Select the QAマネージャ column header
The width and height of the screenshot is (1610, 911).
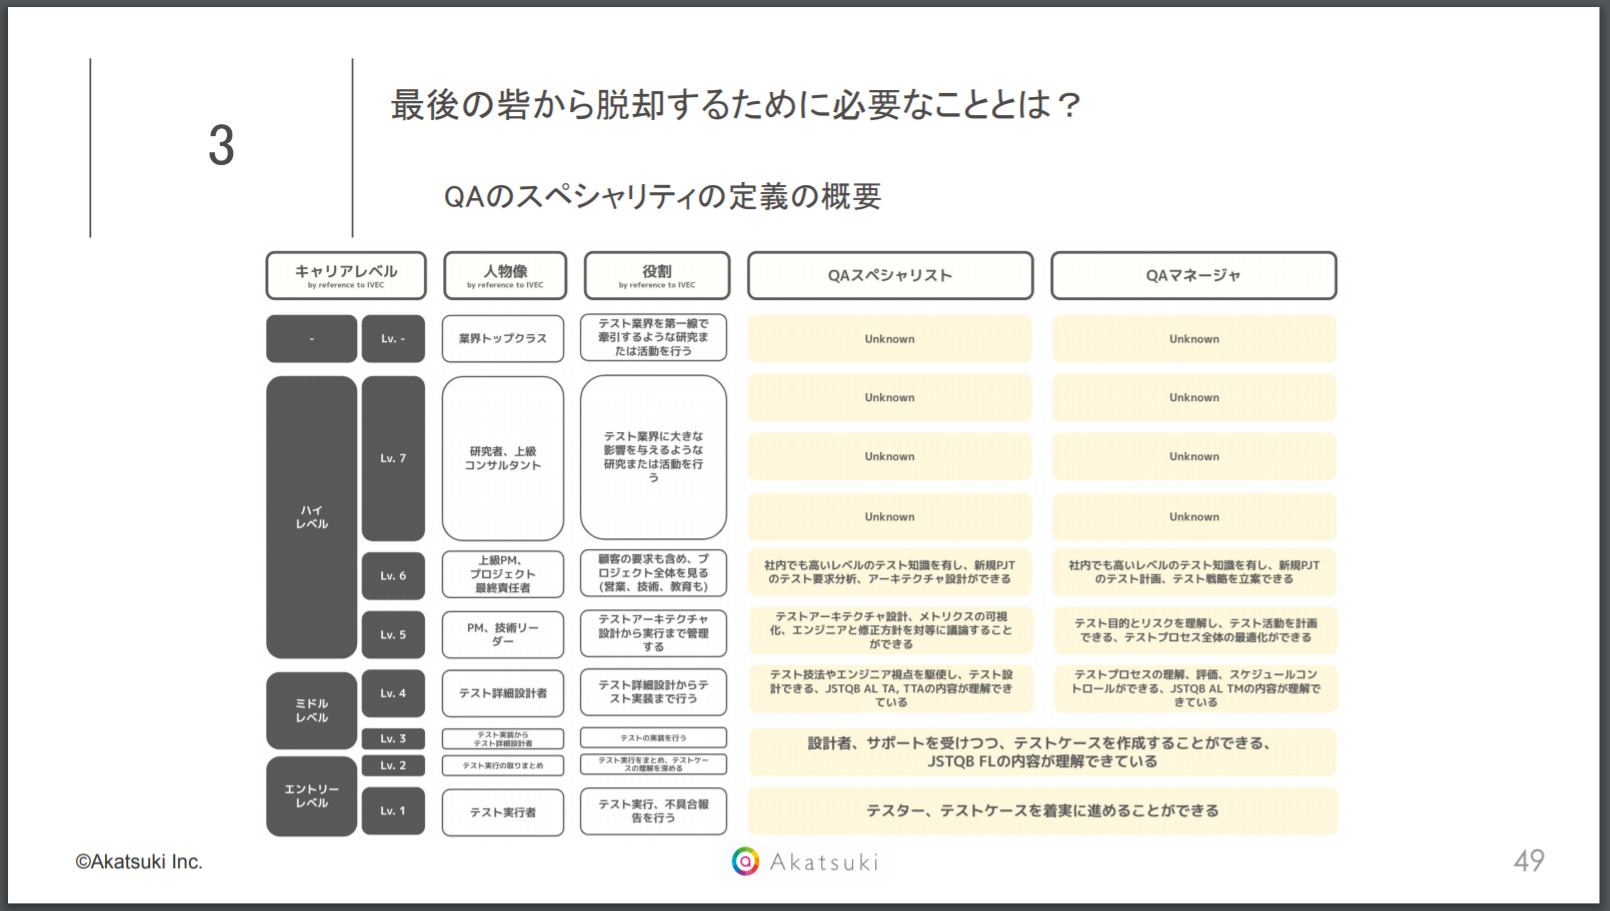click(x=1194, y=275)
